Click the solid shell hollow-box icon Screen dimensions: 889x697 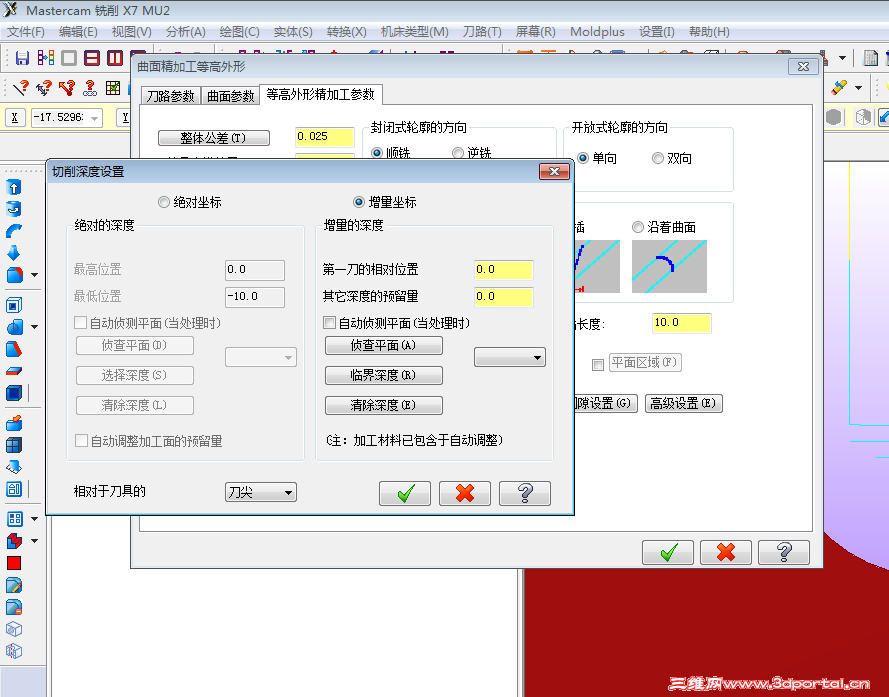coord(14,305)
